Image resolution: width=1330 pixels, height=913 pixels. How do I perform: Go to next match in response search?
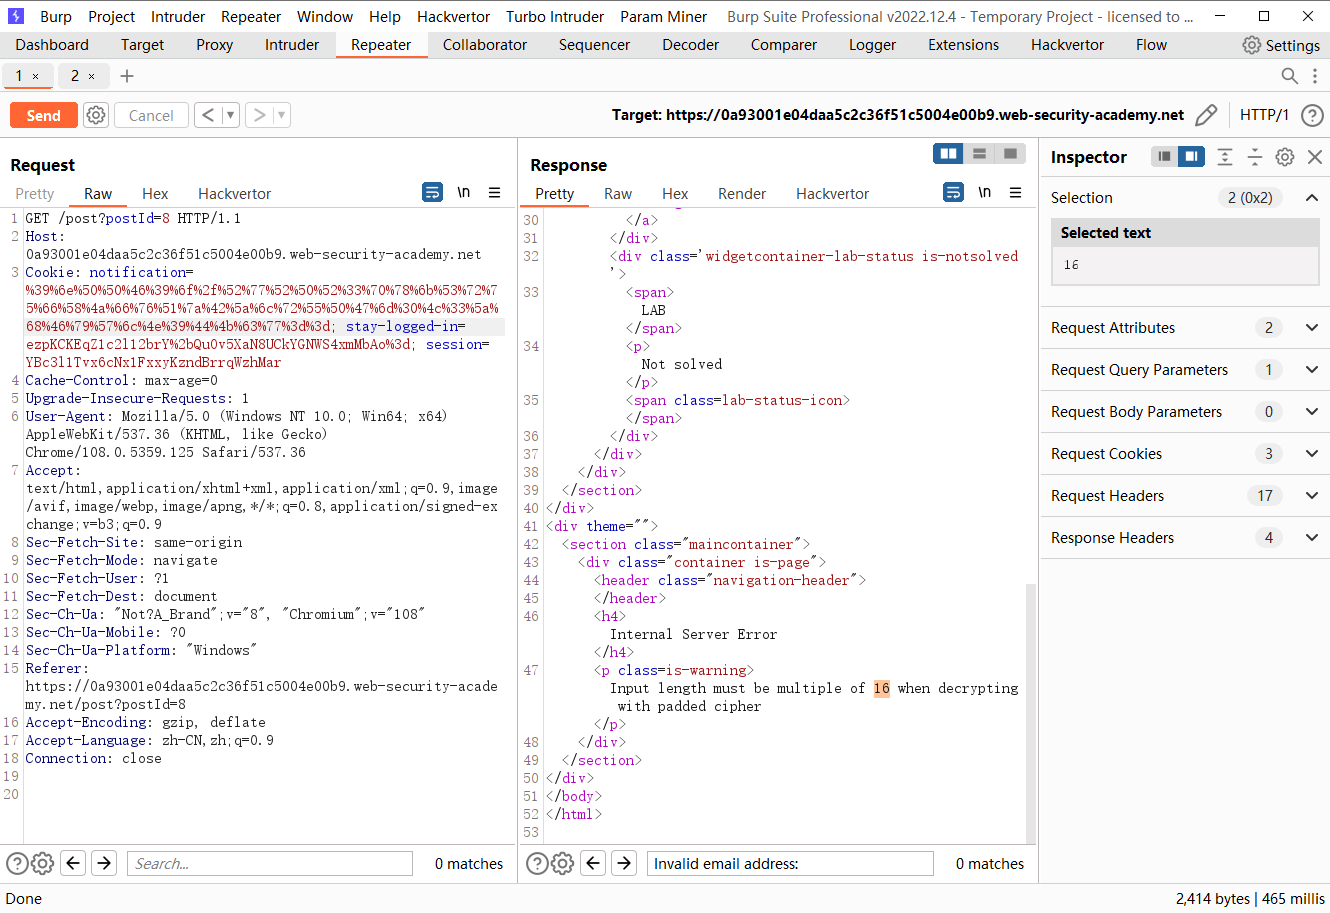click(x=624, y=863)
